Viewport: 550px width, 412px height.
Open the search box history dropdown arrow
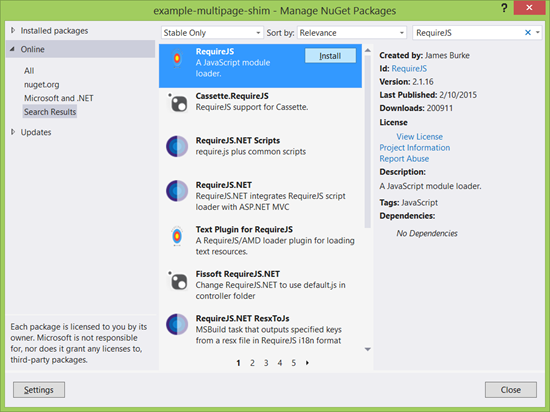(537, 33)
